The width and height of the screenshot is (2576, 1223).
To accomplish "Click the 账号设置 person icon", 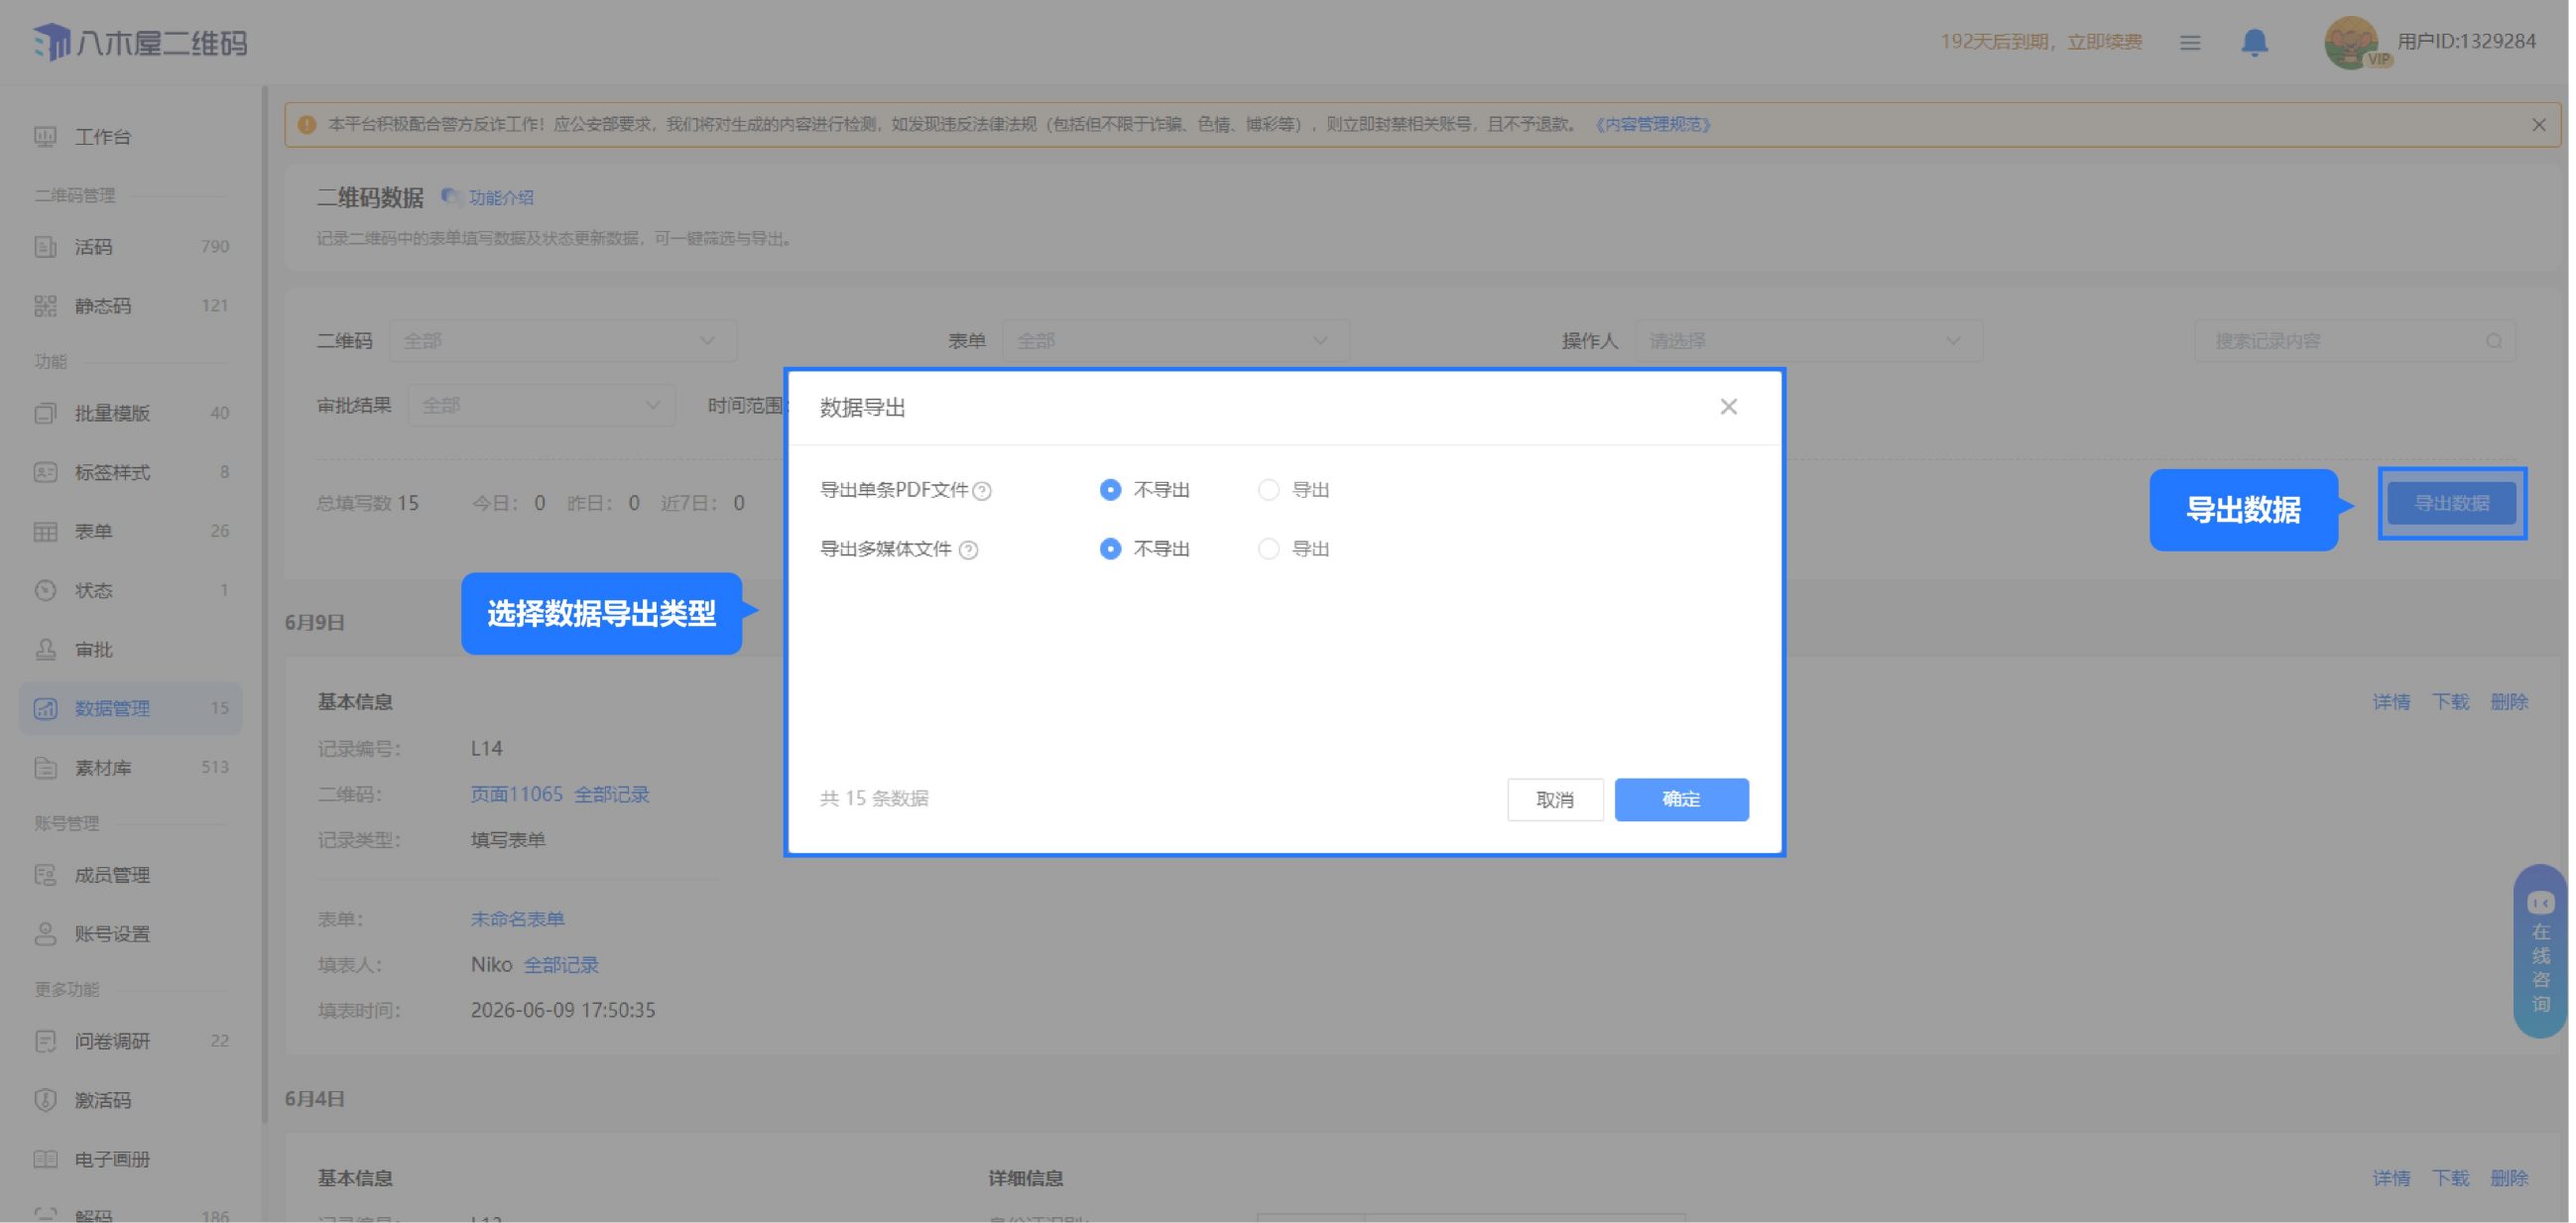I will 45,935.
